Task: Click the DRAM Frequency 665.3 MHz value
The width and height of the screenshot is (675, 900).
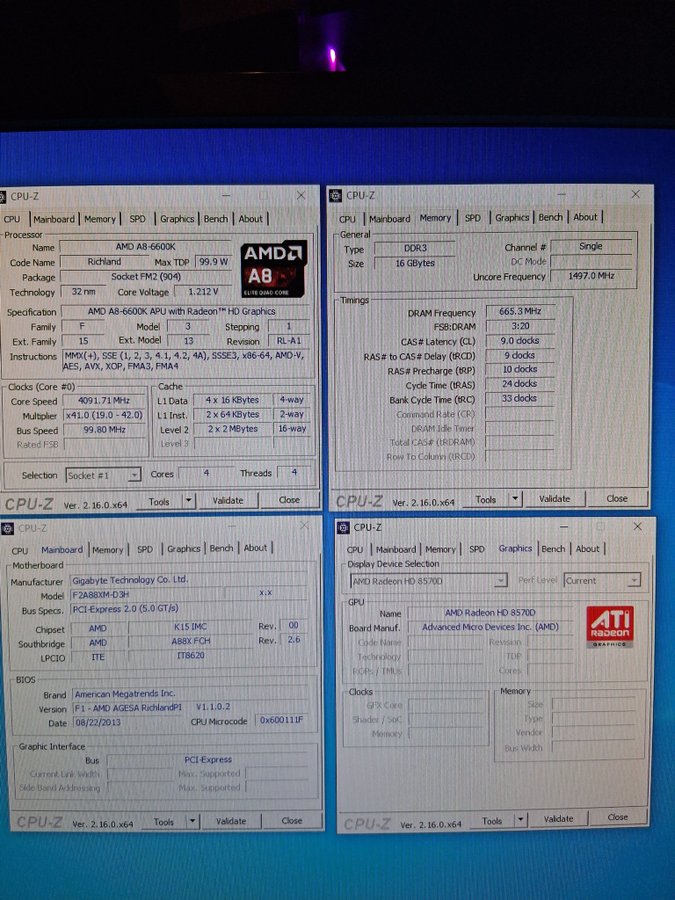Action: (520, 311)
